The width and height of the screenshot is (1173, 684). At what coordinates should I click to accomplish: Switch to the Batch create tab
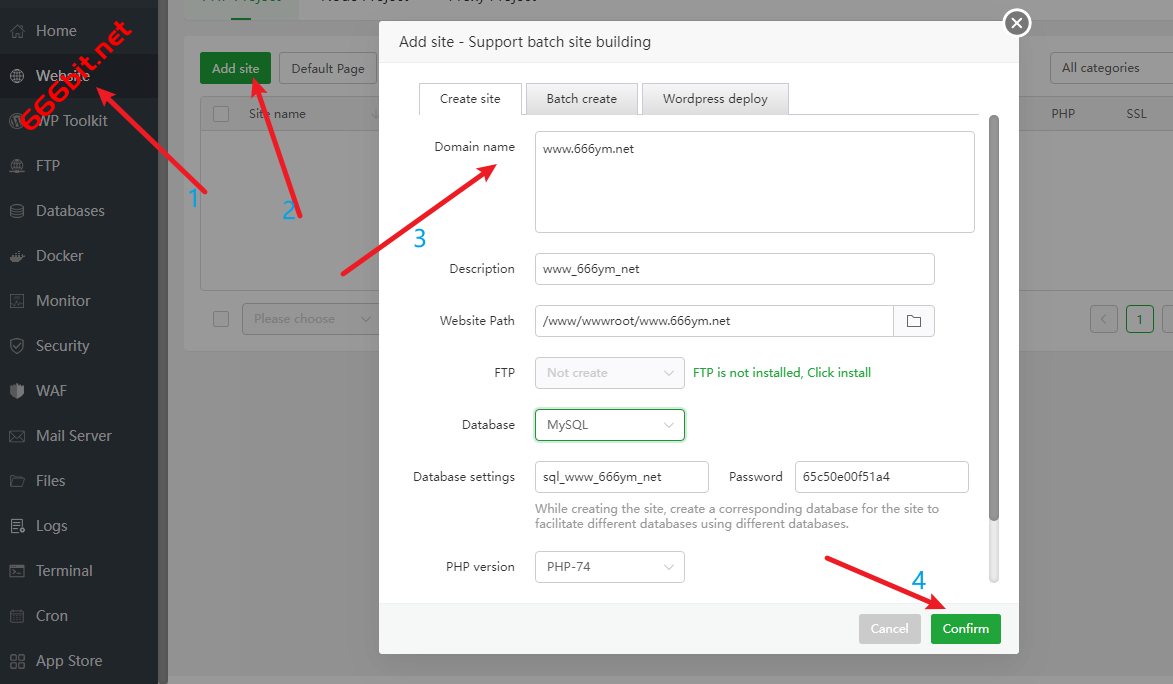tap(581, 99)
